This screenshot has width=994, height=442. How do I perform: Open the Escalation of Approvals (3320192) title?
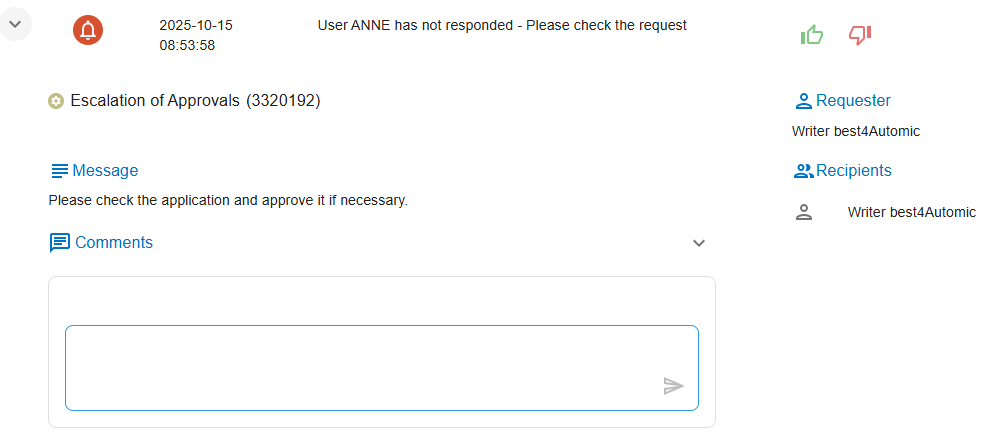click(195, 100)
